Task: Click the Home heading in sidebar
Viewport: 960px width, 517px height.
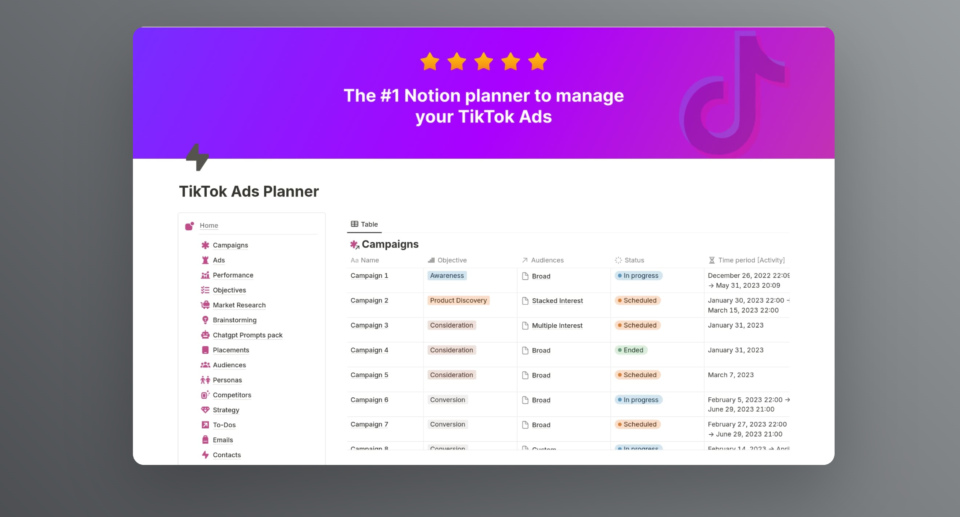Action: coord(208,225)
